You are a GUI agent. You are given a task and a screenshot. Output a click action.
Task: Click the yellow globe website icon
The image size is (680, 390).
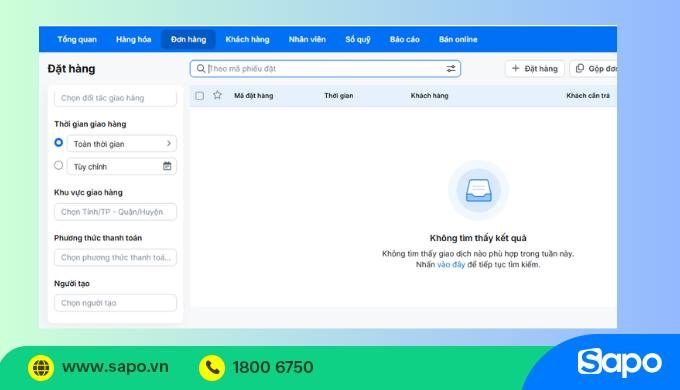(41, 367)
